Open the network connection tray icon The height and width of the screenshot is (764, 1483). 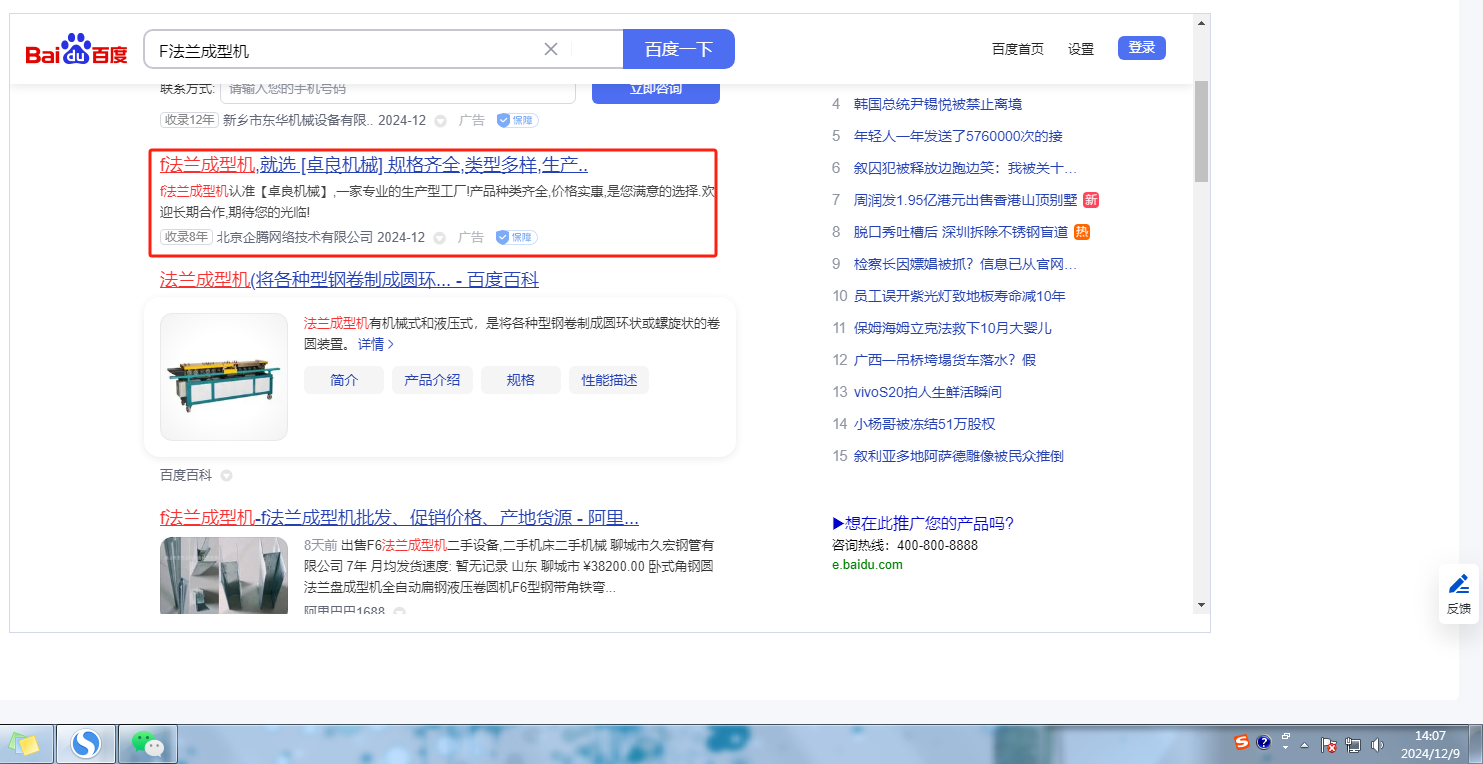[1353, 744]
